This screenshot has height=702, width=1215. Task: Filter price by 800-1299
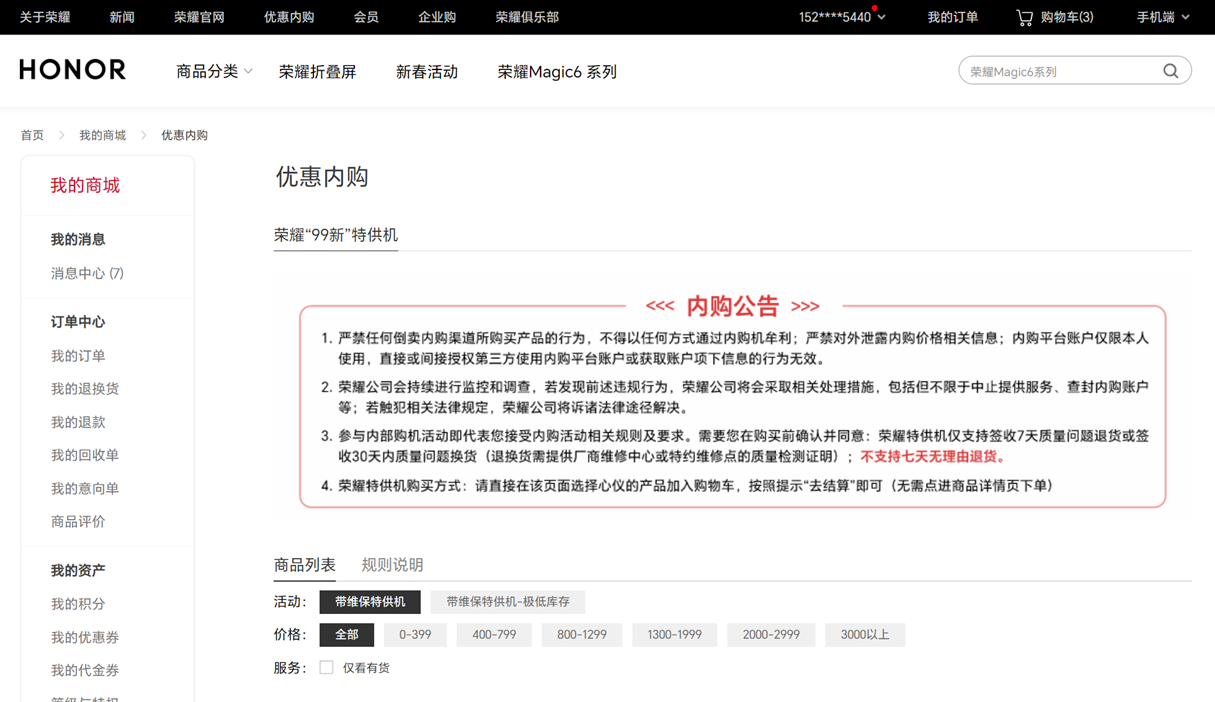coord(582,635)
